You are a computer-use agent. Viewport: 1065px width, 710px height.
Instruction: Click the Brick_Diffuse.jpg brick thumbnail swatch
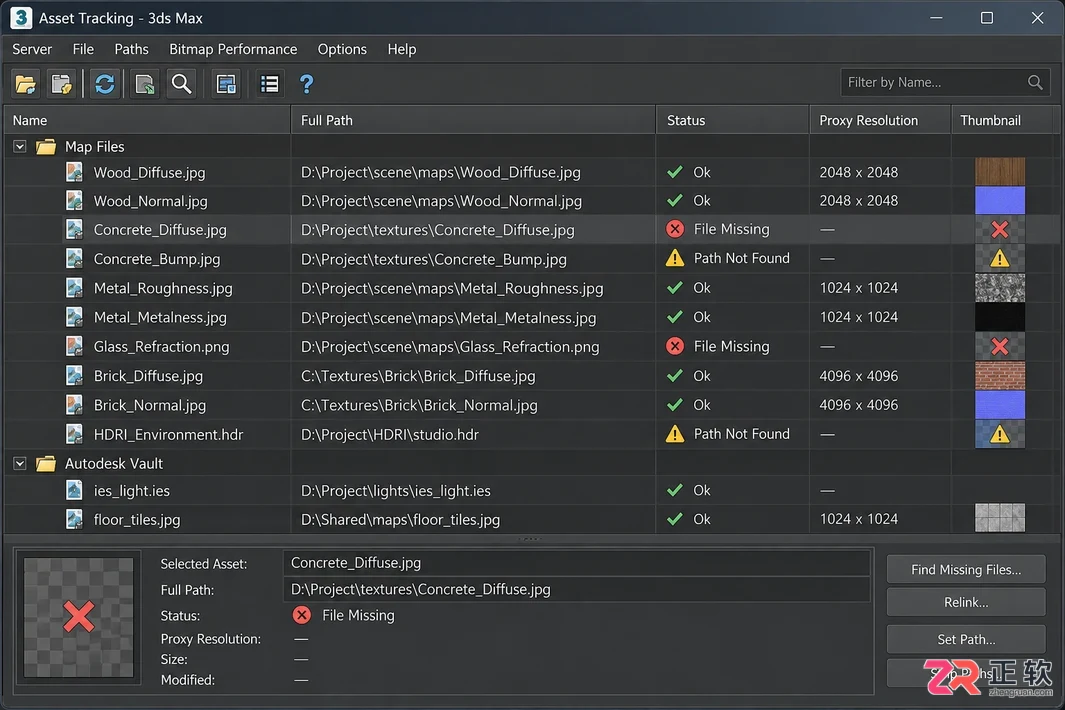[x=1000, y=376]
